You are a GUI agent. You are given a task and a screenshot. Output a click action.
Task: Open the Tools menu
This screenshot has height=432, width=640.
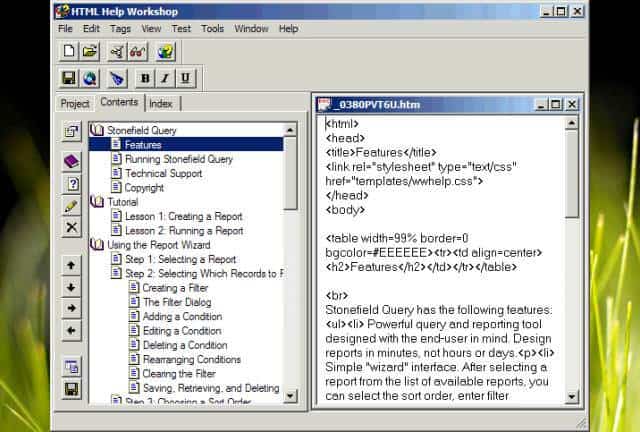(212, 29)
